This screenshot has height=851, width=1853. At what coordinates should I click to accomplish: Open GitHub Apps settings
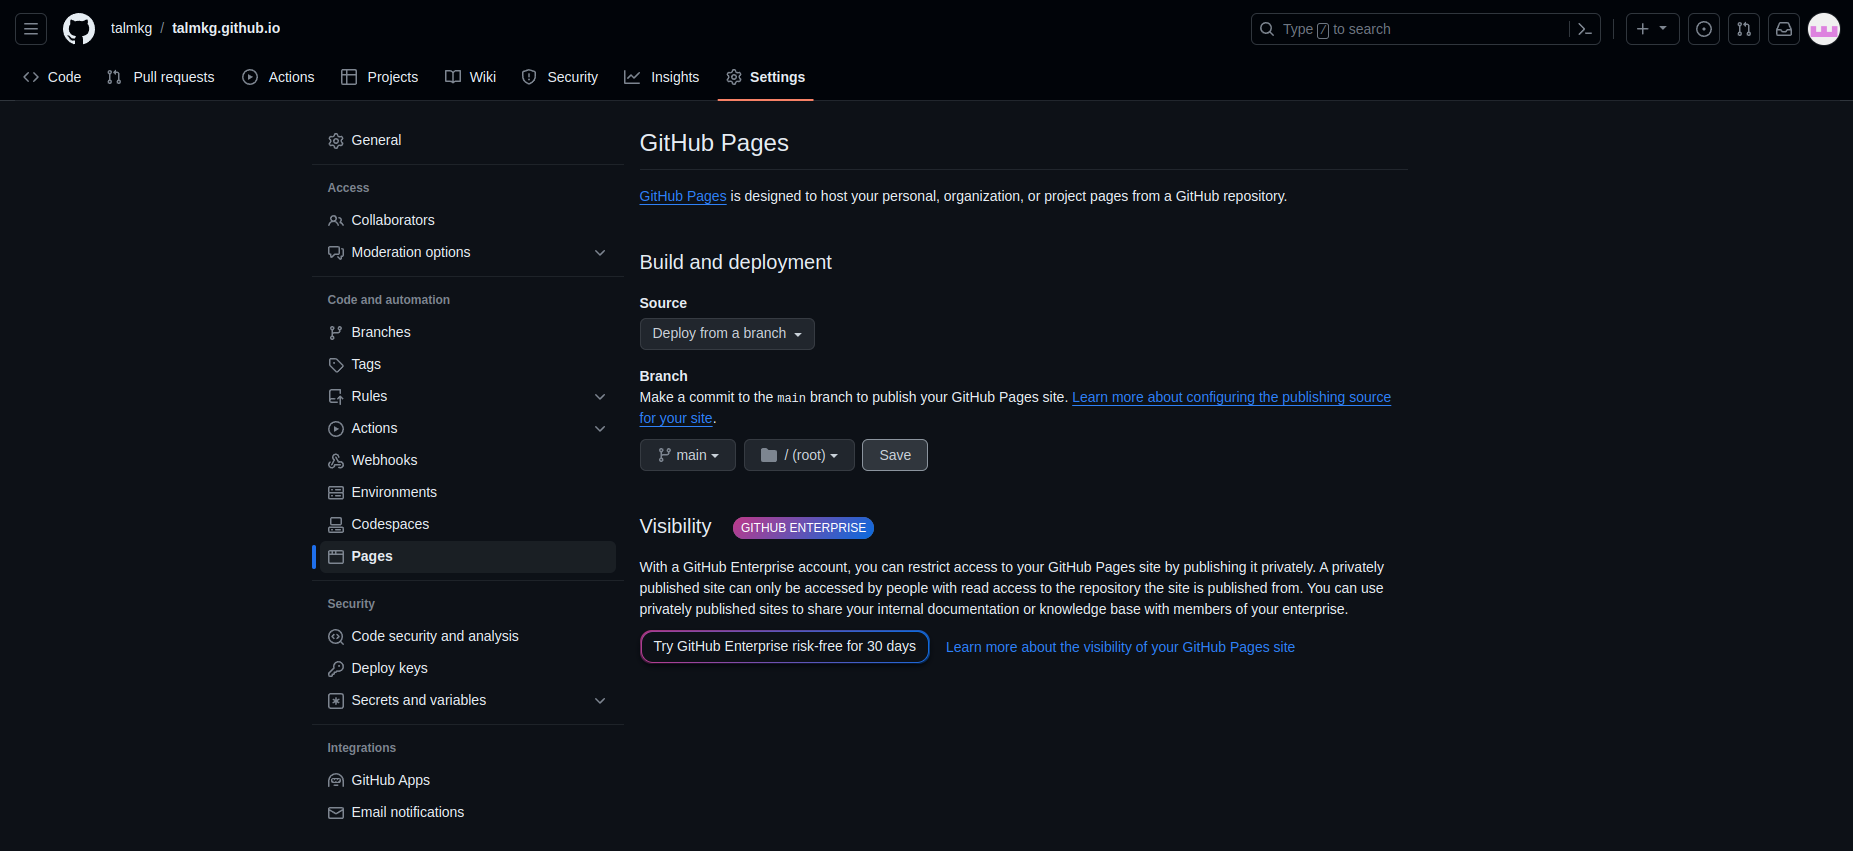click(x=468, y=781)
